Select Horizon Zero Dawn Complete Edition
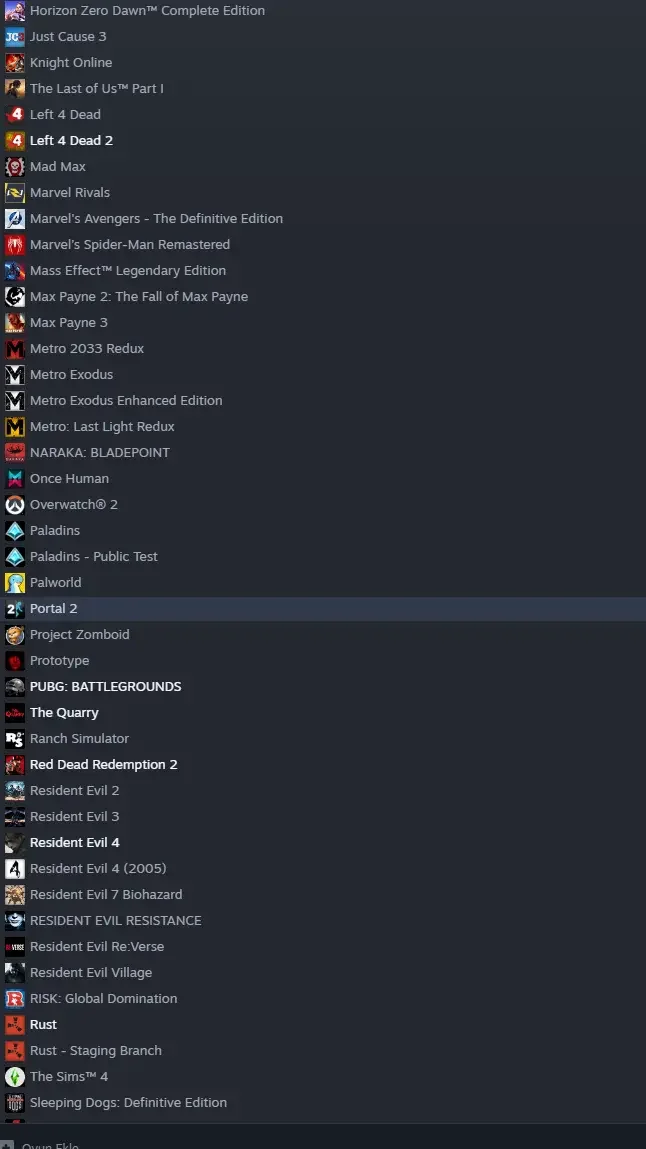Screen dimensions: 646x1149 pos(323,11)
